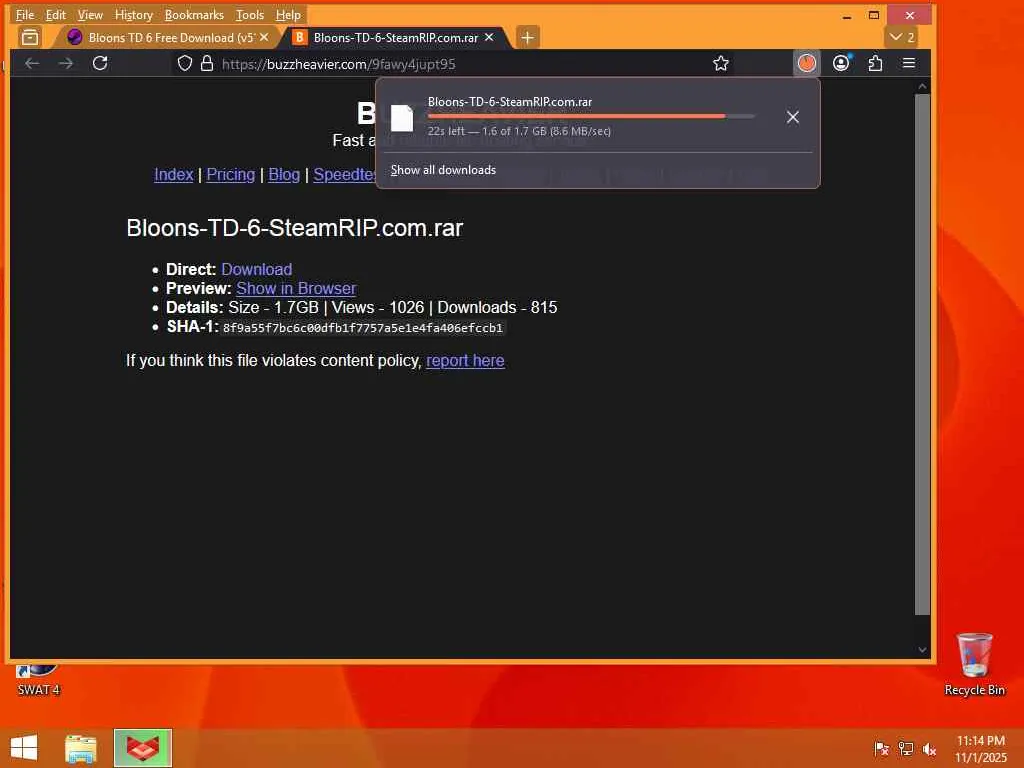Open the Recycle Bin desktop icon
The height and width of the screenshot is (768, 1024).
[974, 664]
